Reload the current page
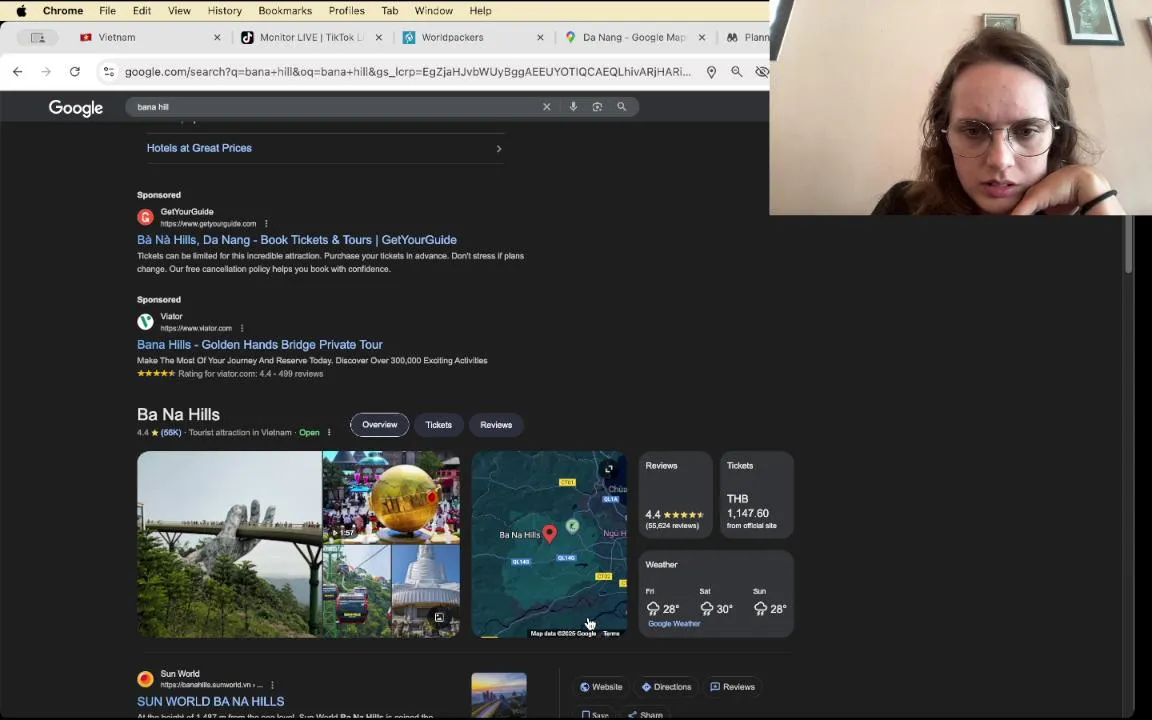Image resolution: width=1152 pixels, height=720 pixels. pyautogui.click(x=75, y=71)
